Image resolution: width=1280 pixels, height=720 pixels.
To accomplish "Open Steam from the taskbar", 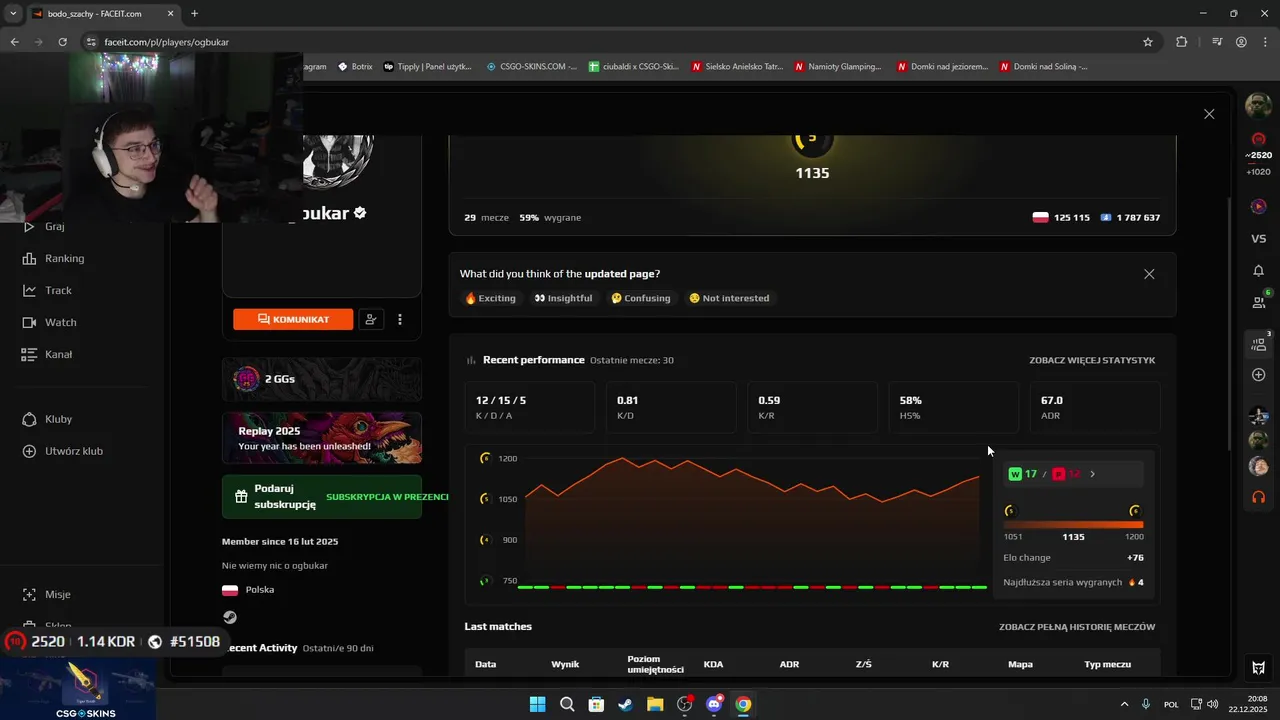I will coord(625,704).
